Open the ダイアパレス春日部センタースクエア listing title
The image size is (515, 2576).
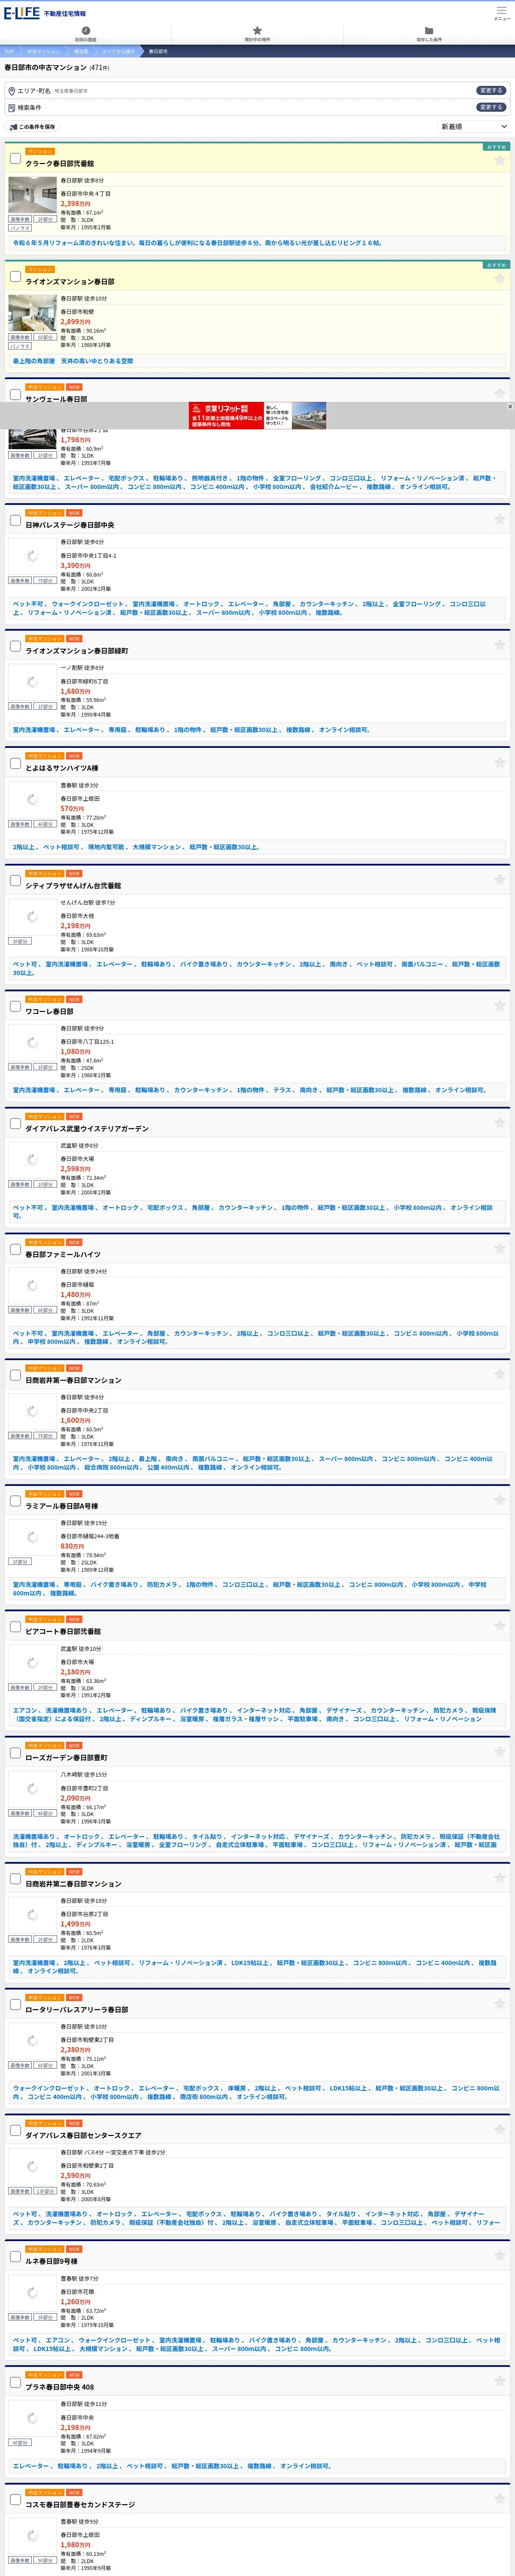[x=84, y=2136]
